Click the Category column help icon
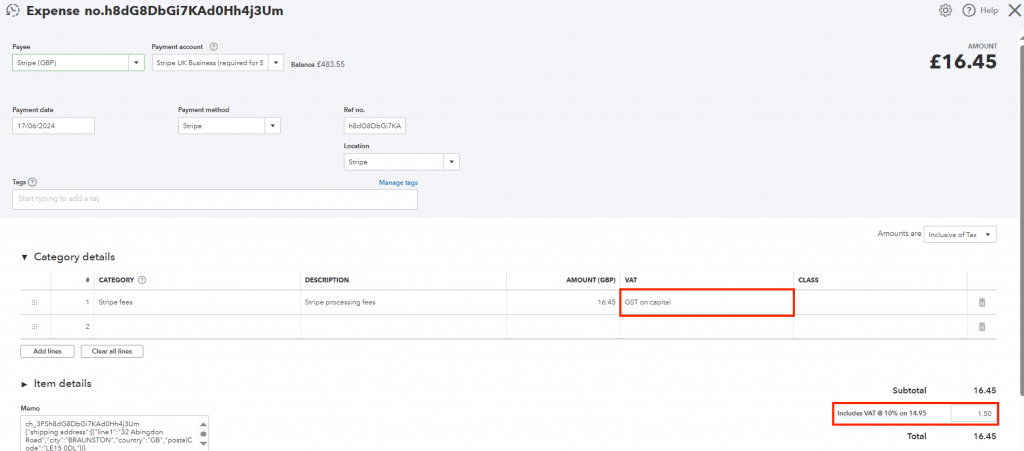 pos(142,280)
